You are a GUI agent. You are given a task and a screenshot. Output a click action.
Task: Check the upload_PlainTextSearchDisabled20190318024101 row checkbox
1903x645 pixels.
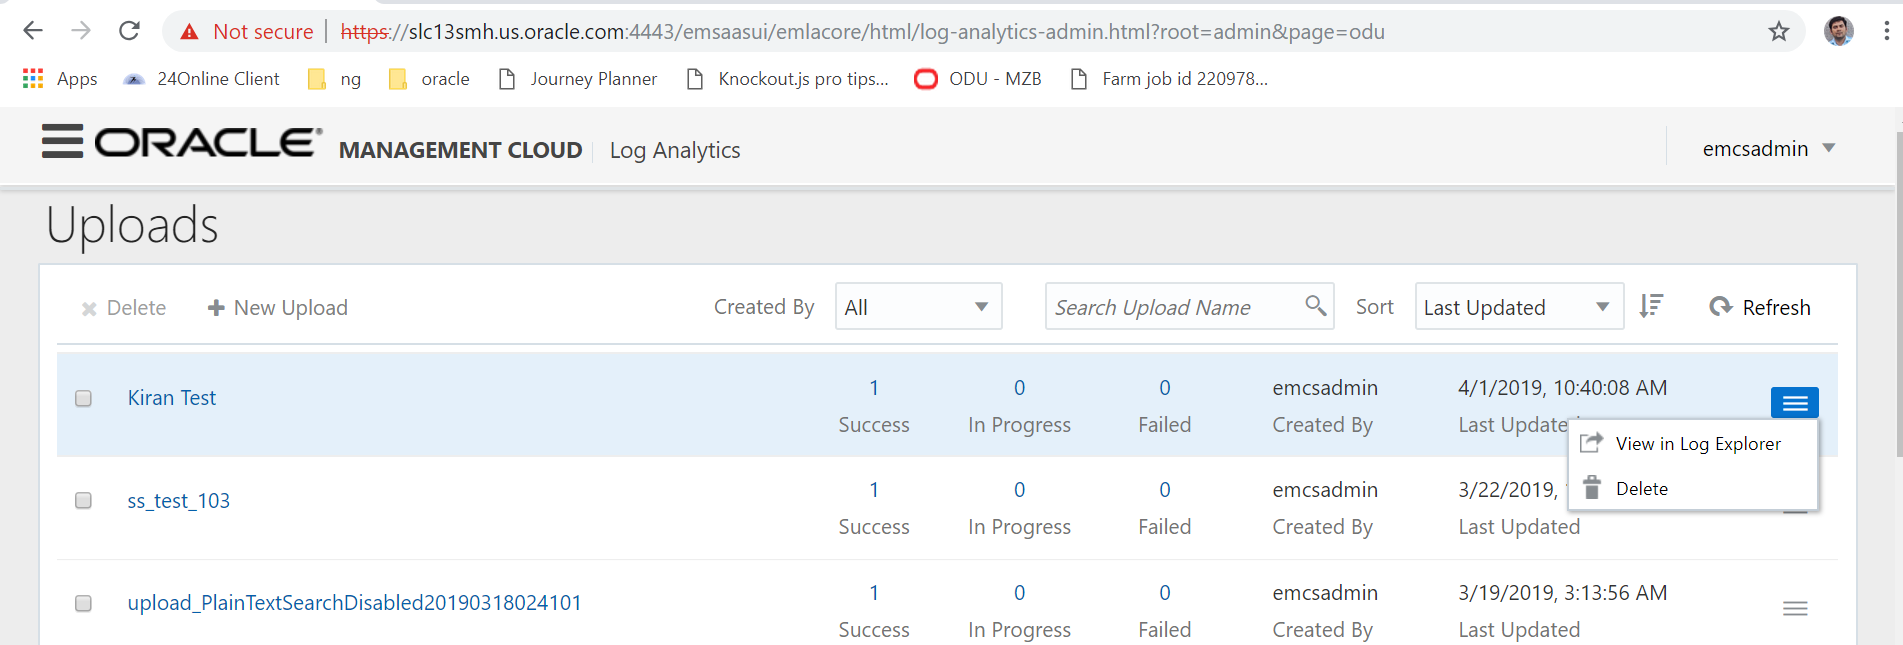83,603
